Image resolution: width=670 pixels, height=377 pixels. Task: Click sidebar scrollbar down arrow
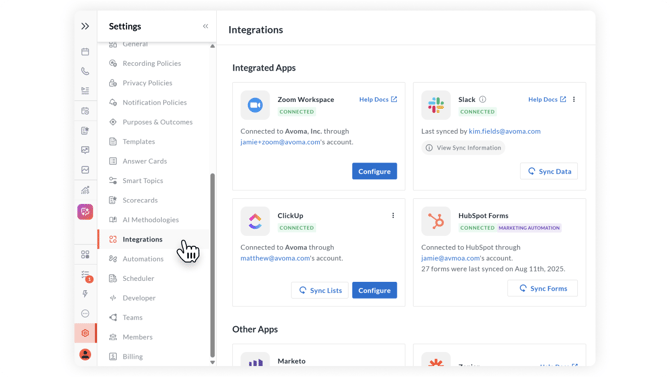pyautogui.click(x=212, y=362)
